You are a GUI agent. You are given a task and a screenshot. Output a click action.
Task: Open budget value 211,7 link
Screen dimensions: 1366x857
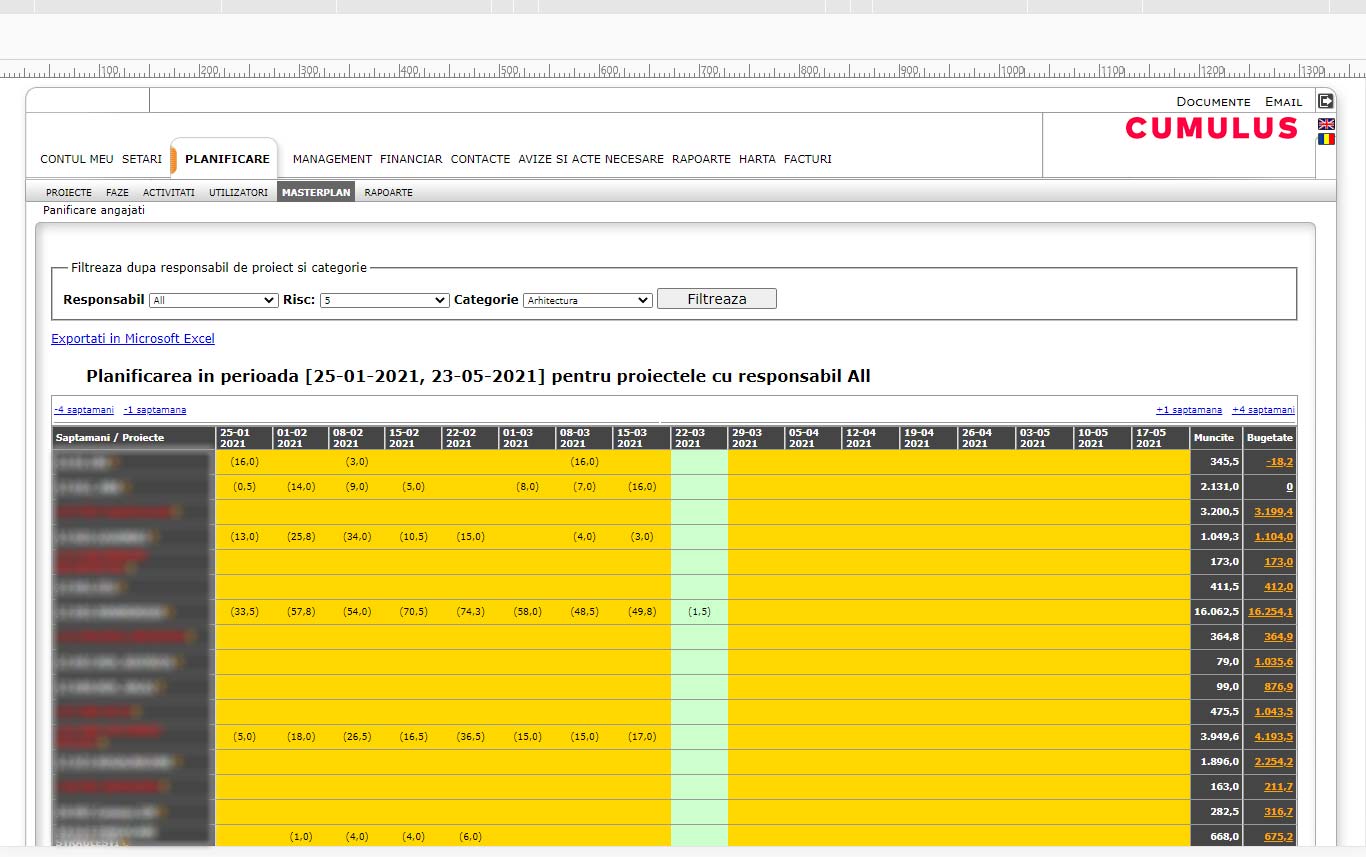tap(1278, 787)
